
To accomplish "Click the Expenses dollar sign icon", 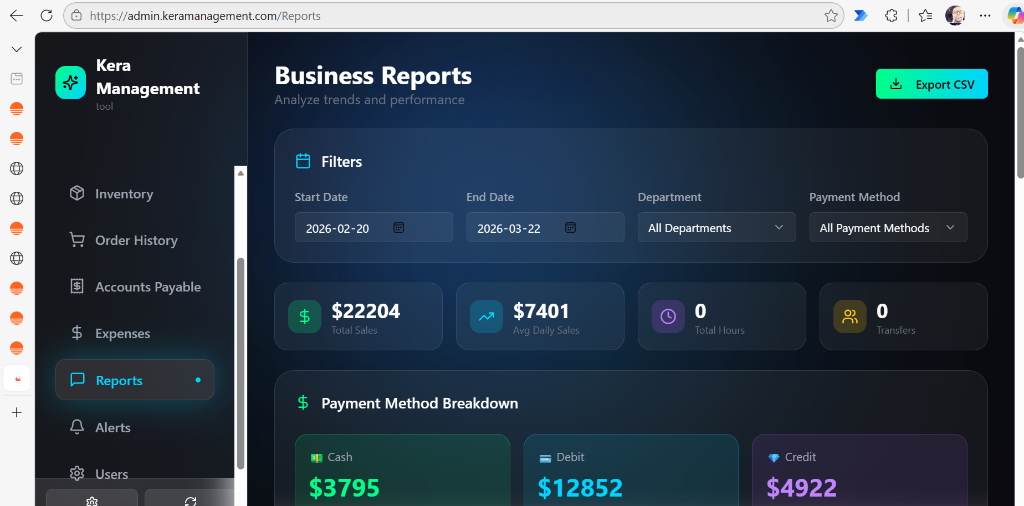I will (77, 333).
